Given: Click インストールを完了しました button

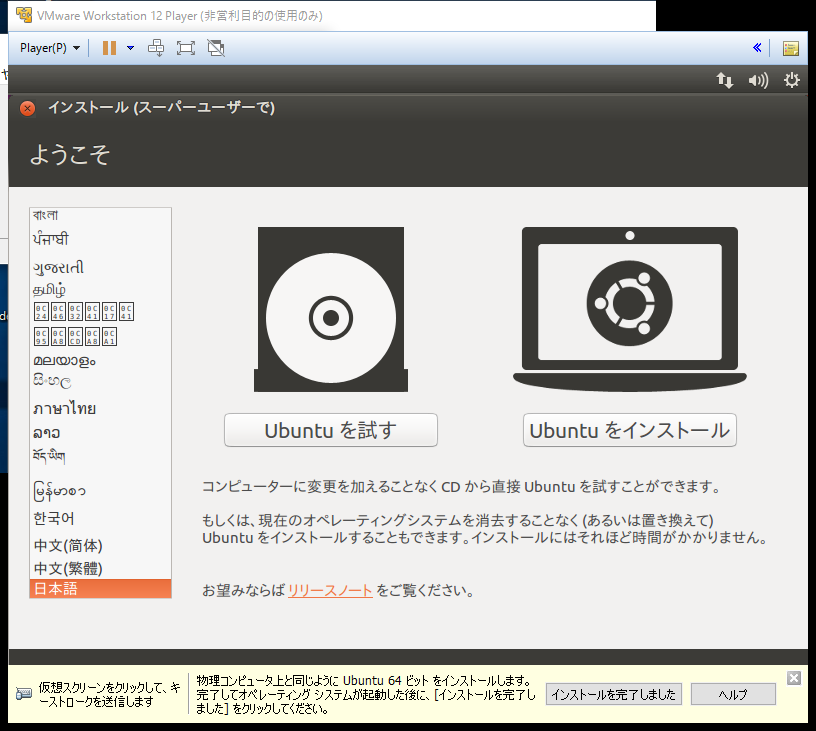Looking at the screenshot, I should (614, 694).
